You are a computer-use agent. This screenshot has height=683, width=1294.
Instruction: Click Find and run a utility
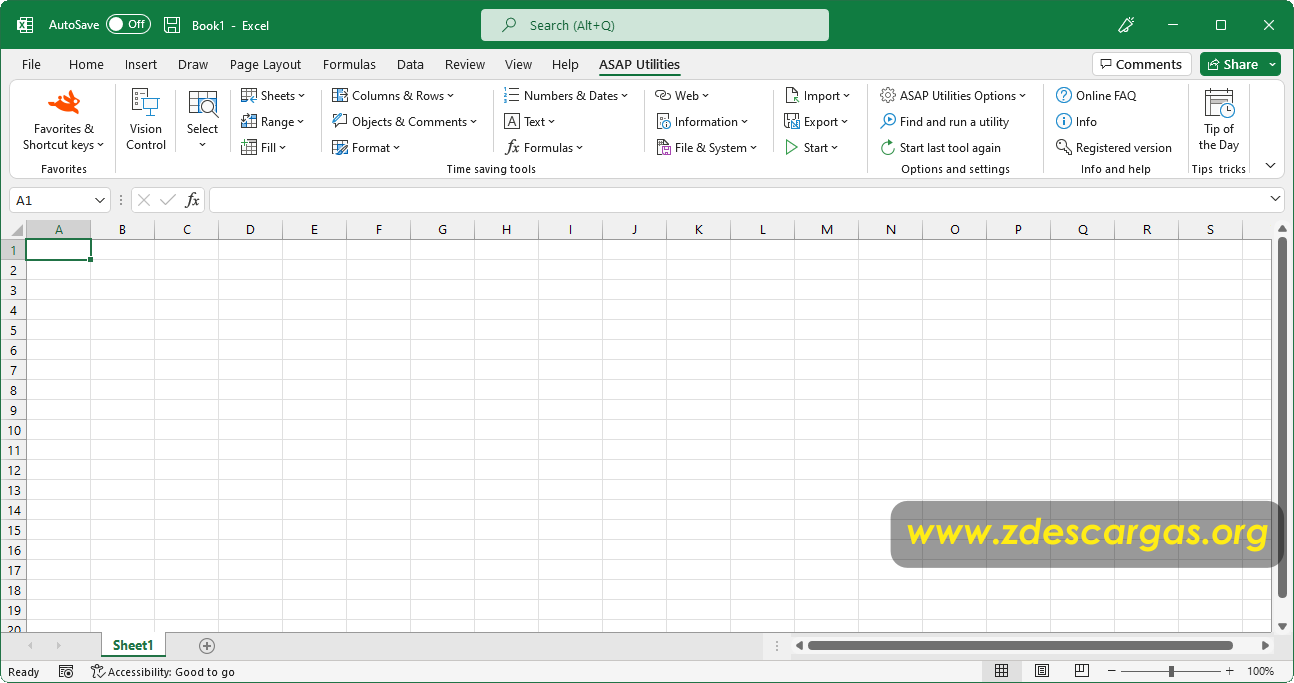point(944,122)
